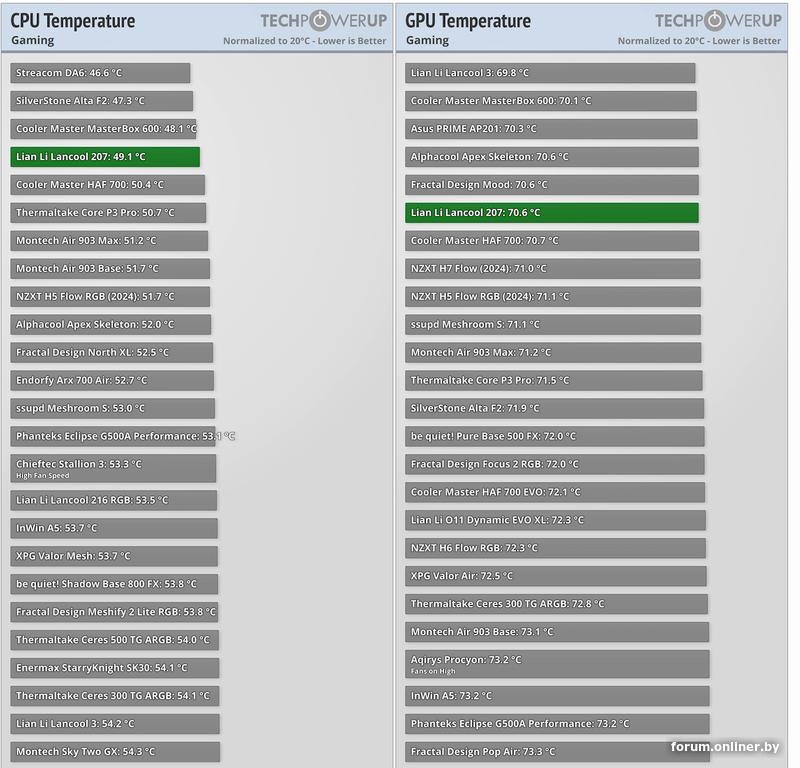The height and width of the screenshot is (768, 800).
Task: Click the 'NZXT H5 Flow RGB (2024): 71.1 °C' bar
Action: point(553,296)
